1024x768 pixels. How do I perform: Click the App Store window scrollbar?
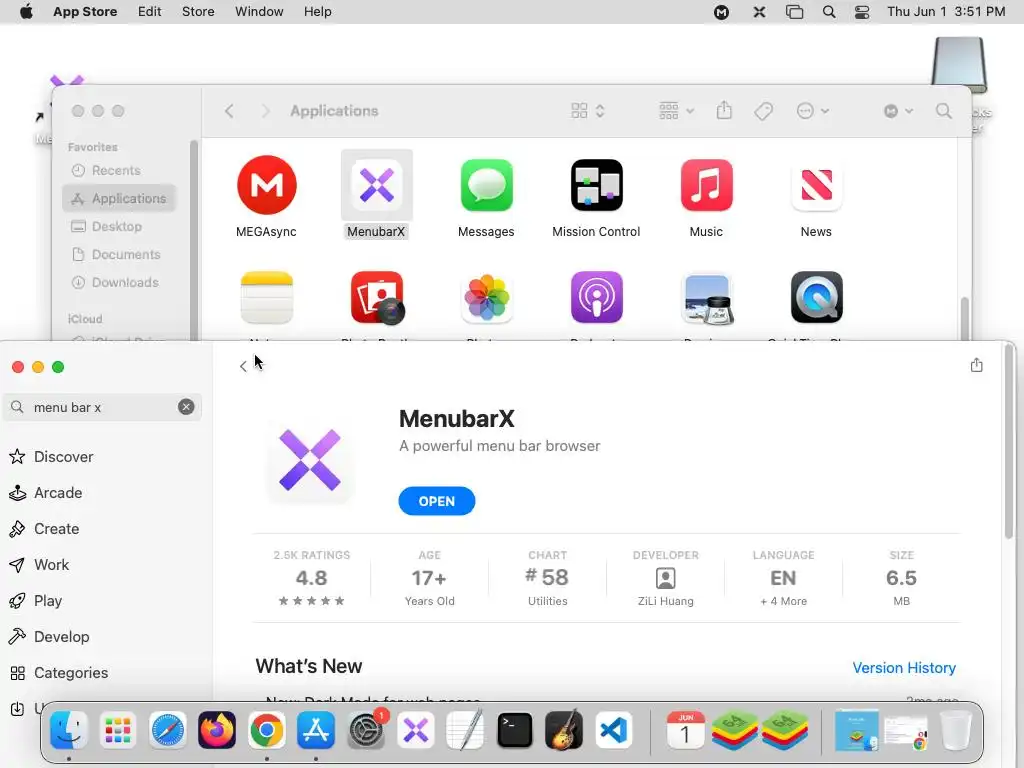tap(1009, 441)
